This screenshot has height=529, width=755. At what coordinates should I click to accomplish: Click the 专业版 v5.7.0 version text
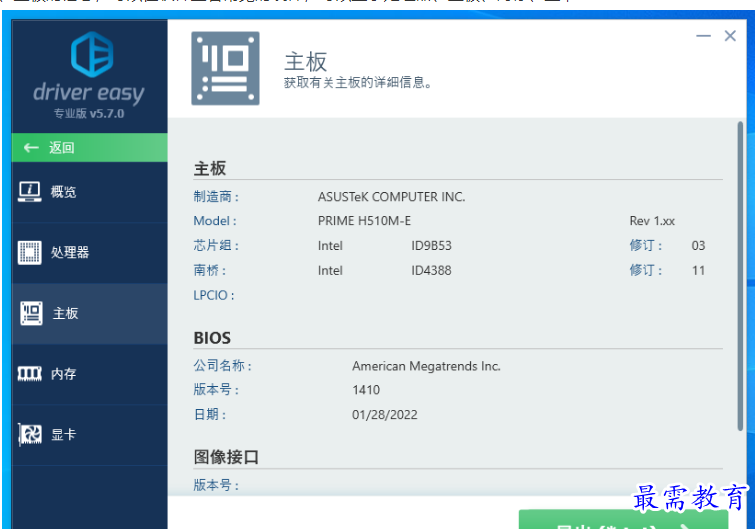pyautogui.click(x=89, y=114)
